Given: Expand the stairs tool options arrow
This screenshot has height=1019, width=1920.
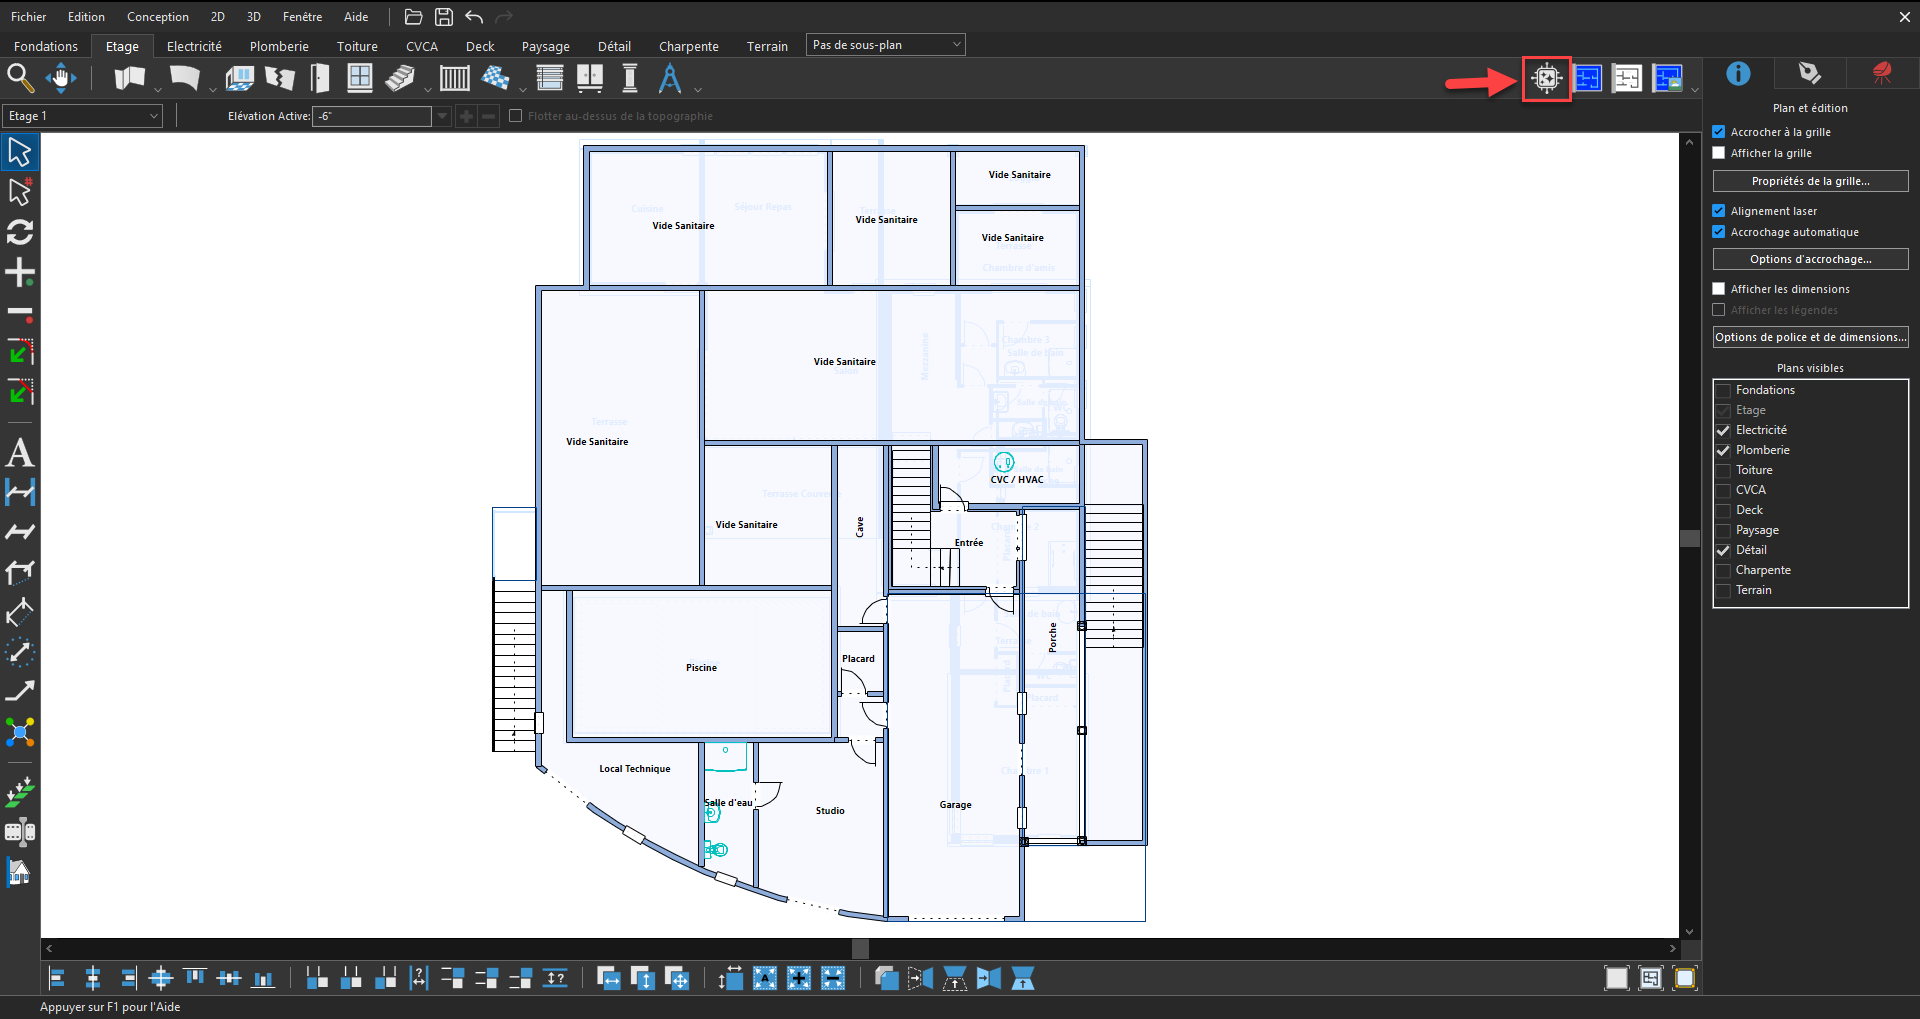Looking at the screenshot, I should point(428,89).
